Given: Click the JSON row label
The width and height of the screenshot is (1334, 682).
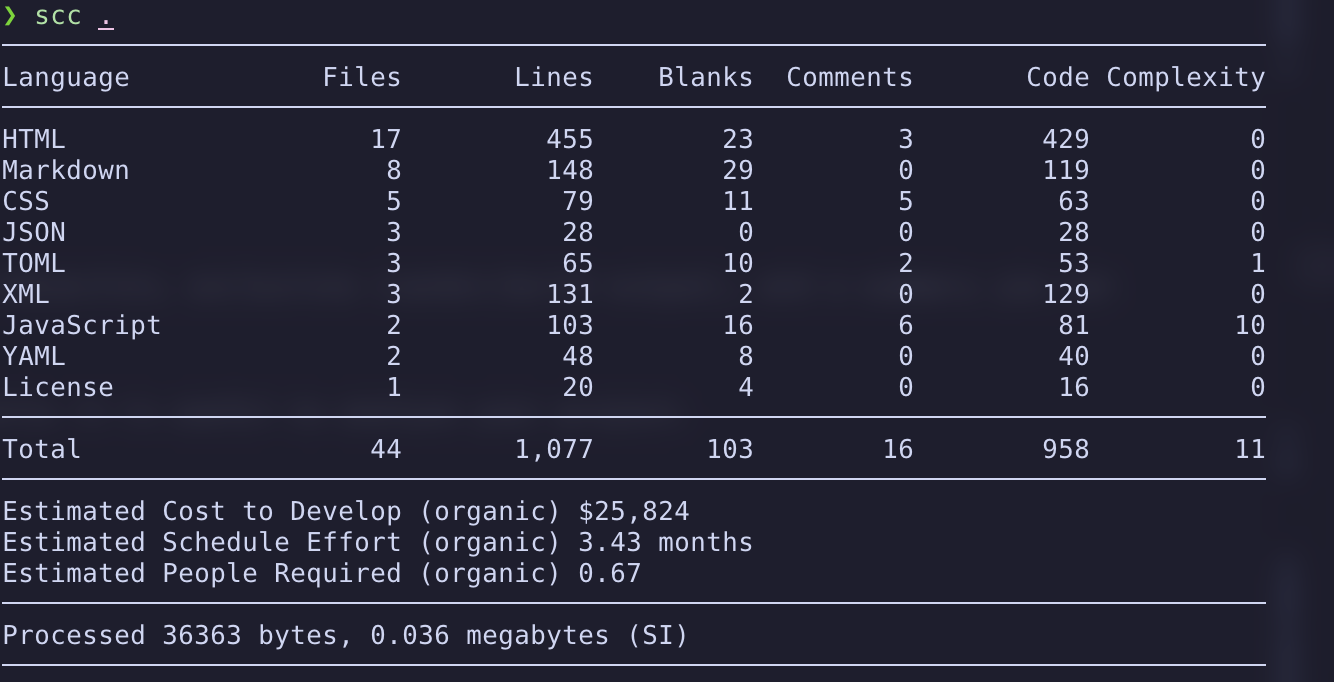Looking at the screenshot, I should click(34, 232).
